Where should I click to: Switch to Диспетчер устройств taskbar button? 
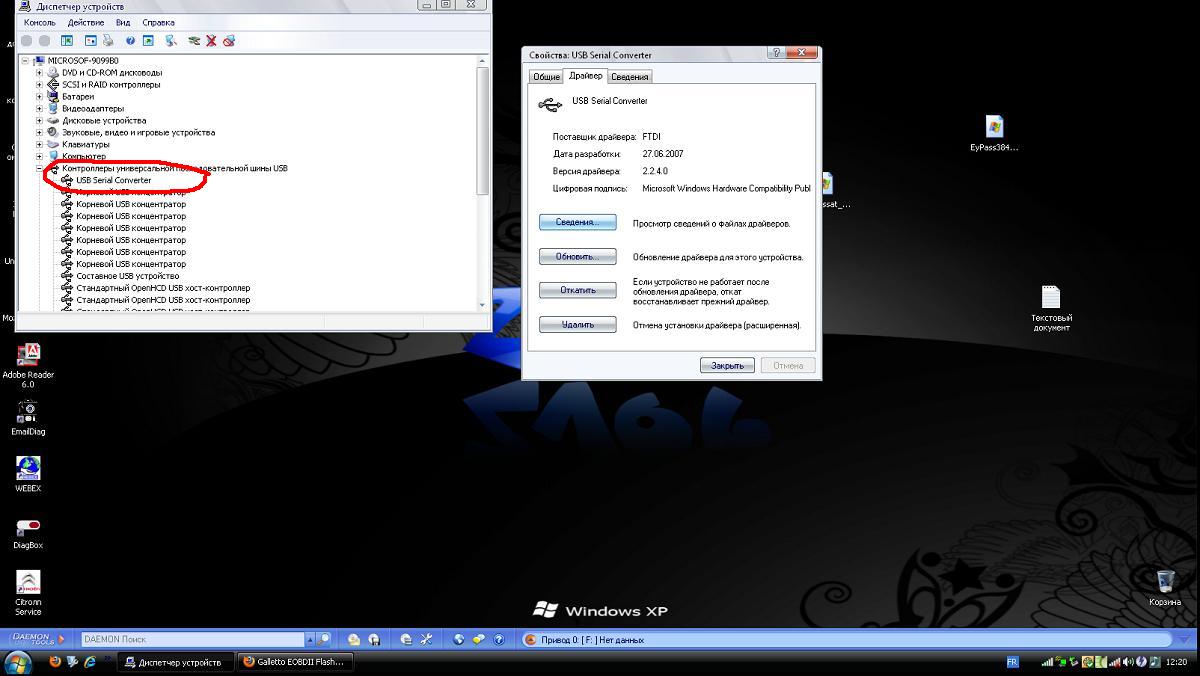click(x=176, y=662)
